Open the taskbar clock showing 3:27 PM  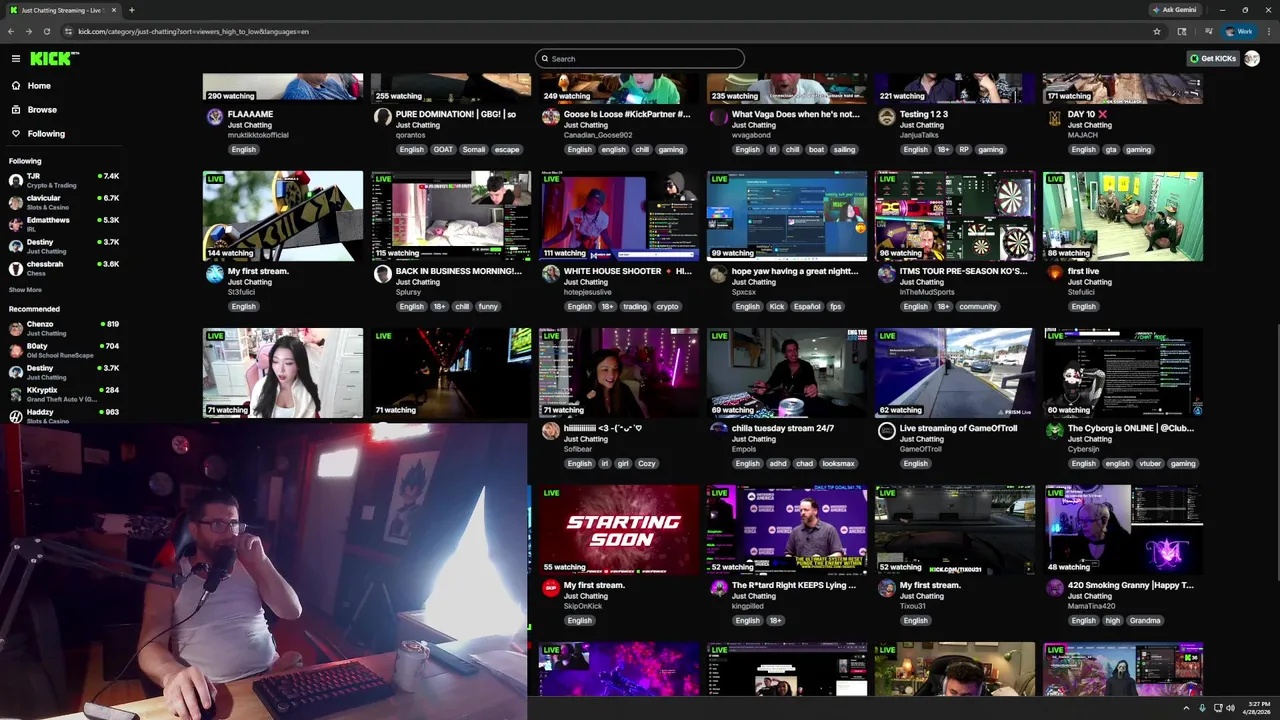[1257, 708]
